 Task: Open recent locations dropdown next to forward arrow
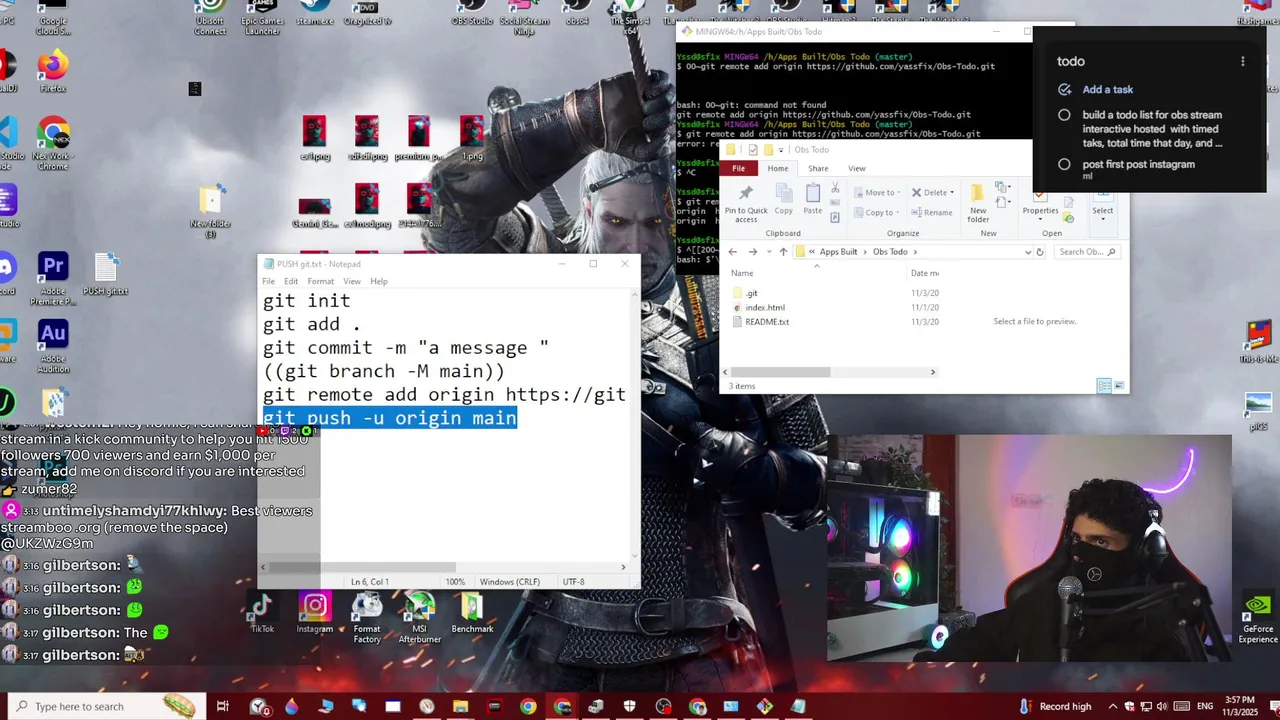768,252
